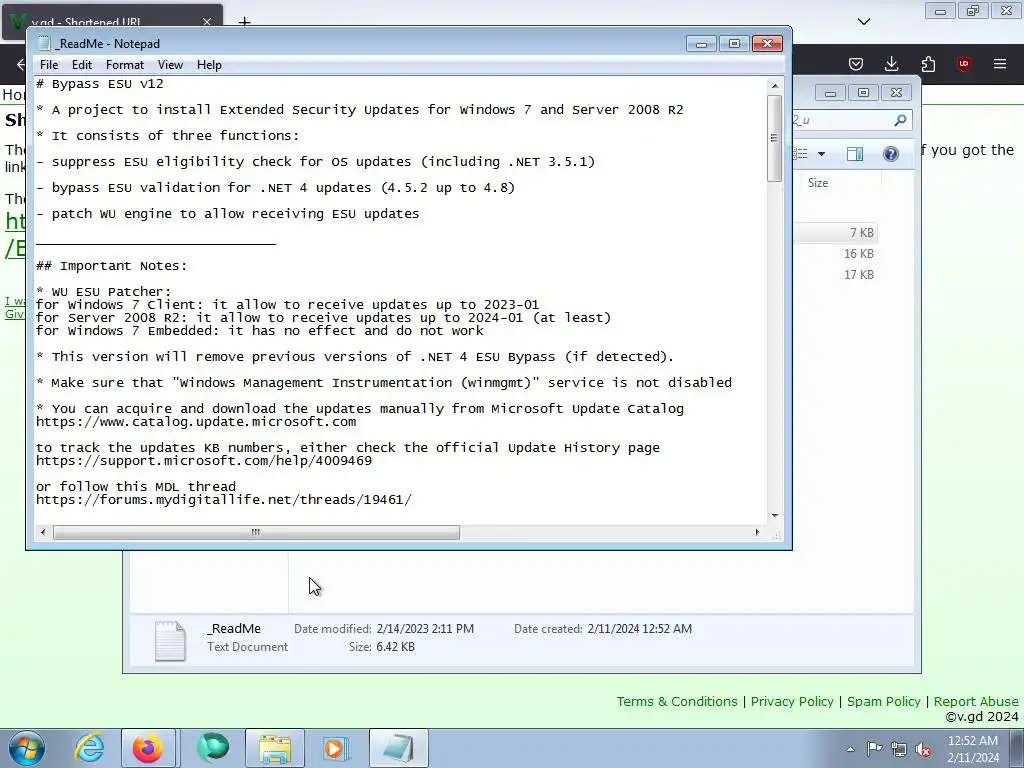This screenshot has height=768, width=1024.
Task: Close the v.gd Shortened URL tab
Action: [207, 22]
